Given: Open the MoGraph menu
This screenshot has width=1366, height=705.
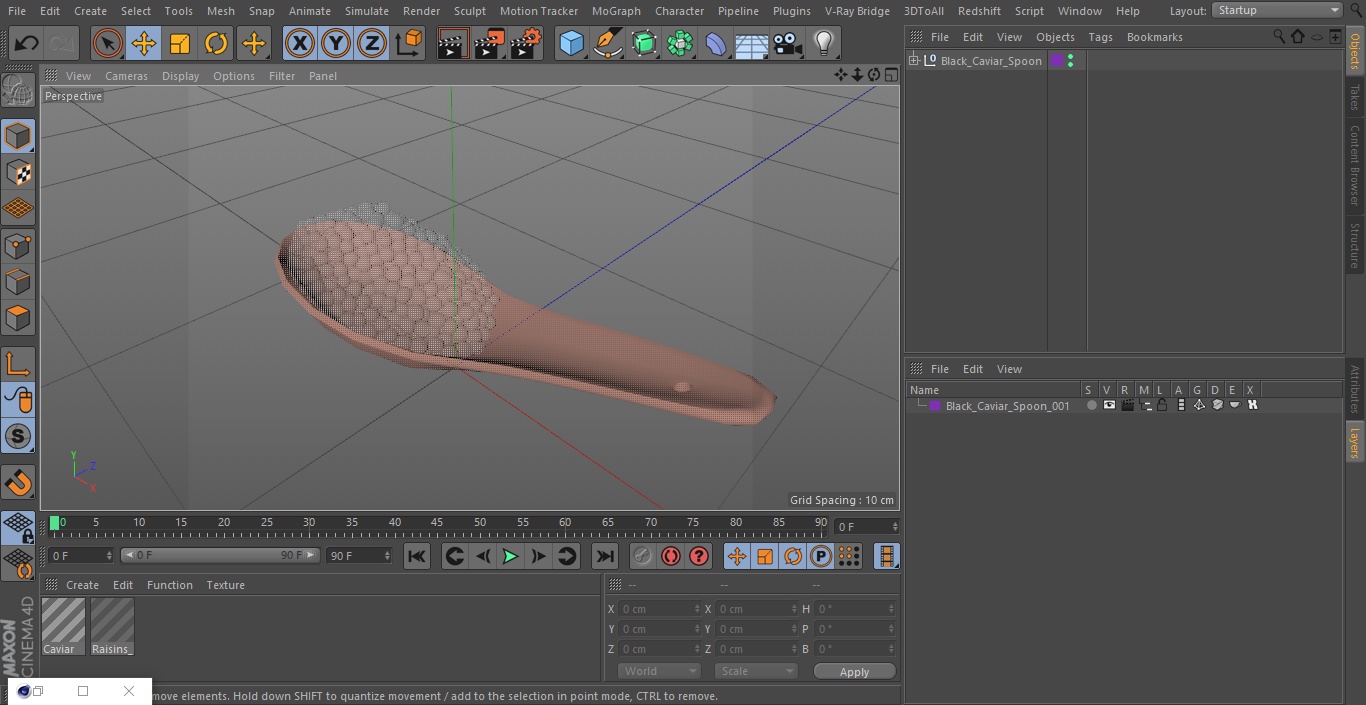Looking at the screenshot, I should [616, 11].
